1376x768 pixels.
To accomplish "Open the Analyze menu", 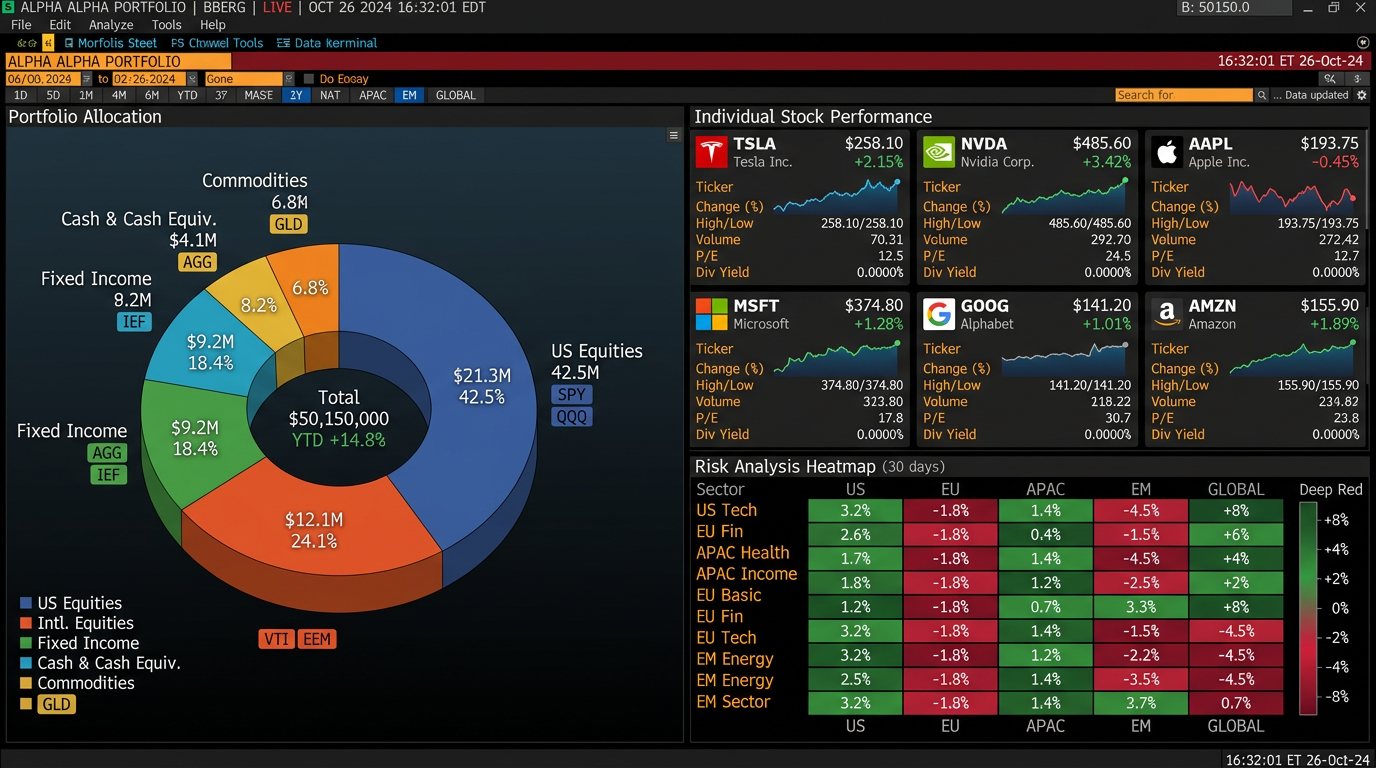I will tap(111, 25).
